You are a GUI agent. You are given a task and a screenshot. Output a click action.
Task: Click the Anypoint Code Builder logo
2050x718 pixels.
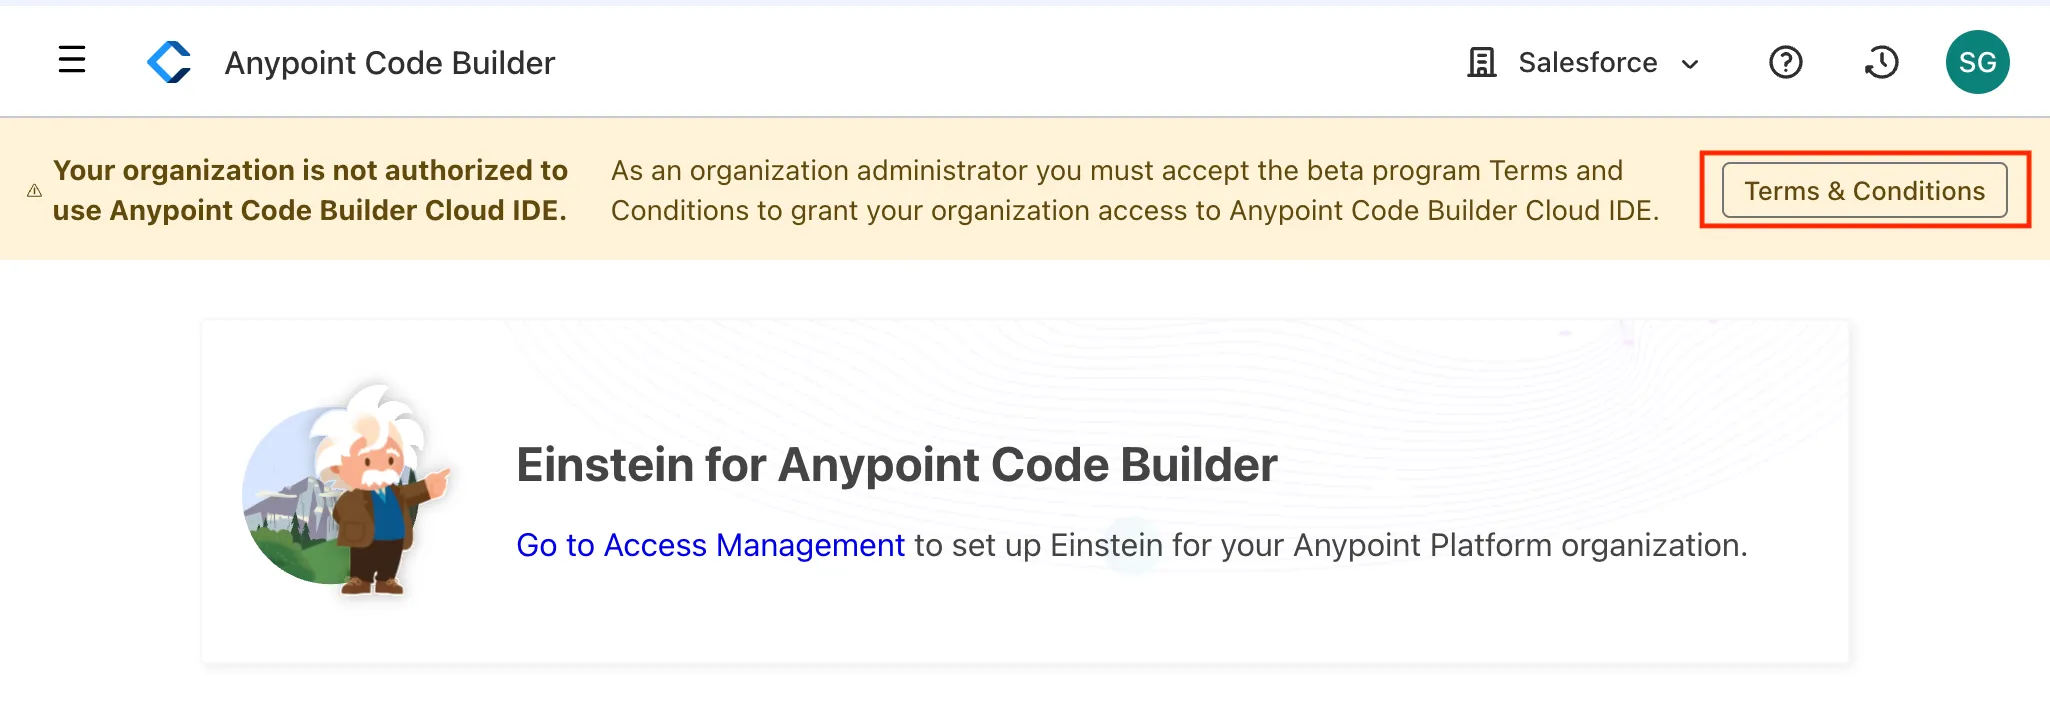pyautogui.click(x=169, y=62)
